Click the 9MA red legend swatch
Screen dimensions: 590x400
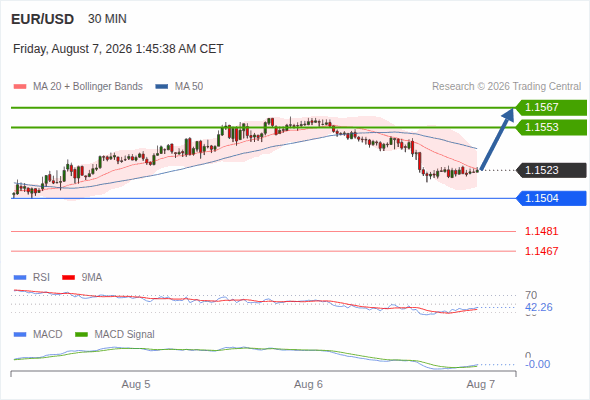[x=68, y=278]
